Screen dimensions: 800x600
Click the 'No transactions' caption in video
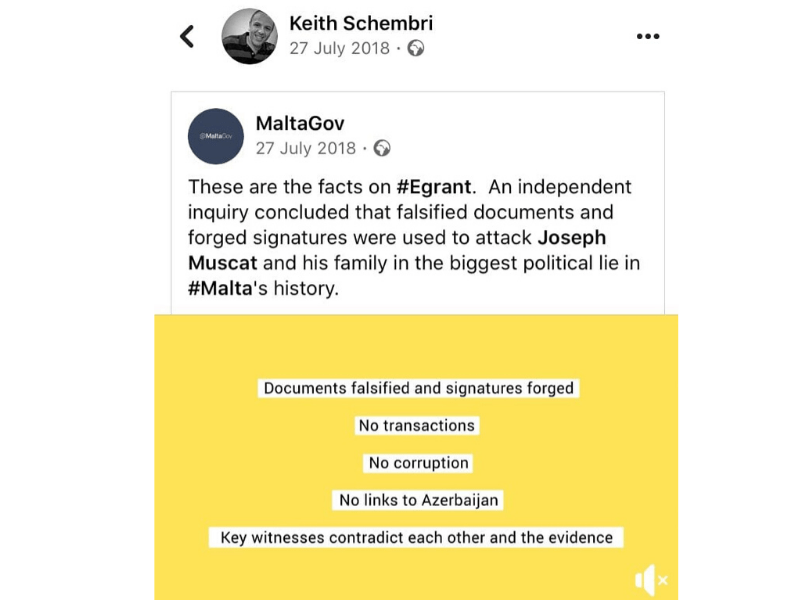coord(416,425)
